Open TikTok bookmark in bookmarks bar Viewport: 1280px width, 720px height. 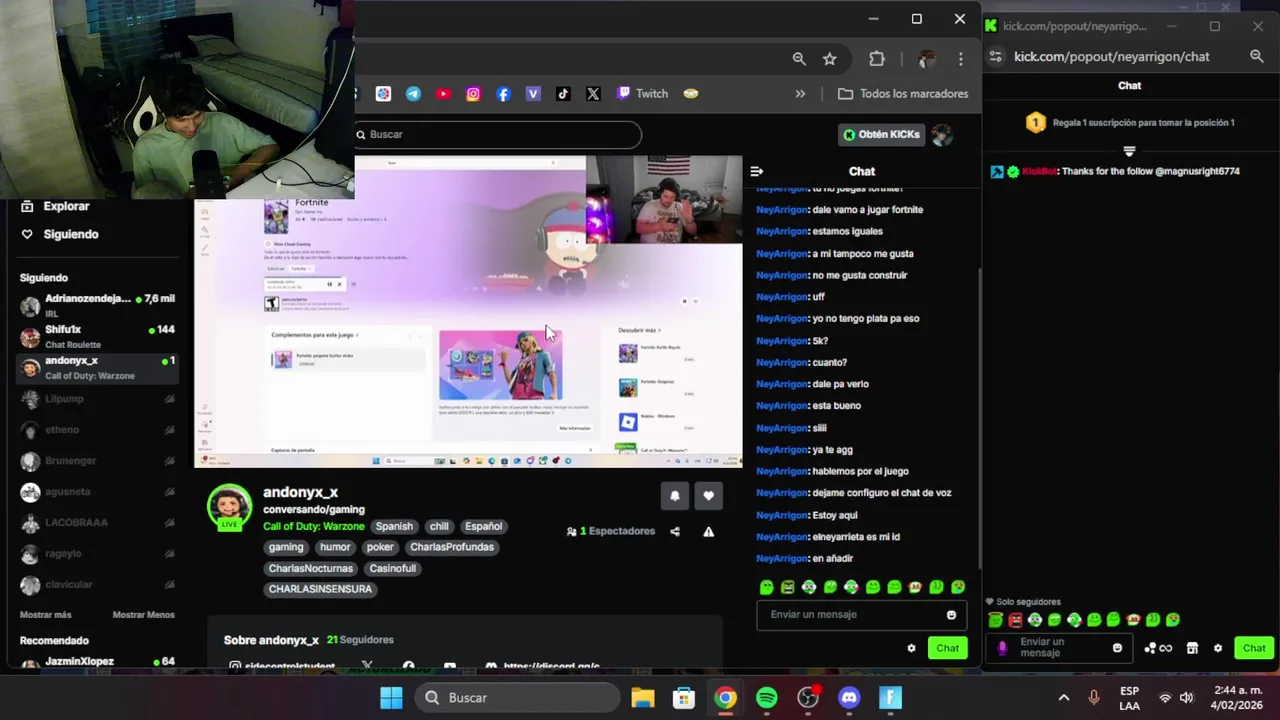coord(563,93)
